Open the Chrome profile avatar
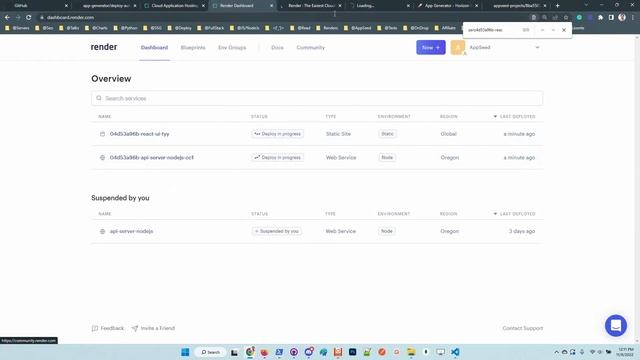Screen dimensions: 640x360 pos(622,17)
